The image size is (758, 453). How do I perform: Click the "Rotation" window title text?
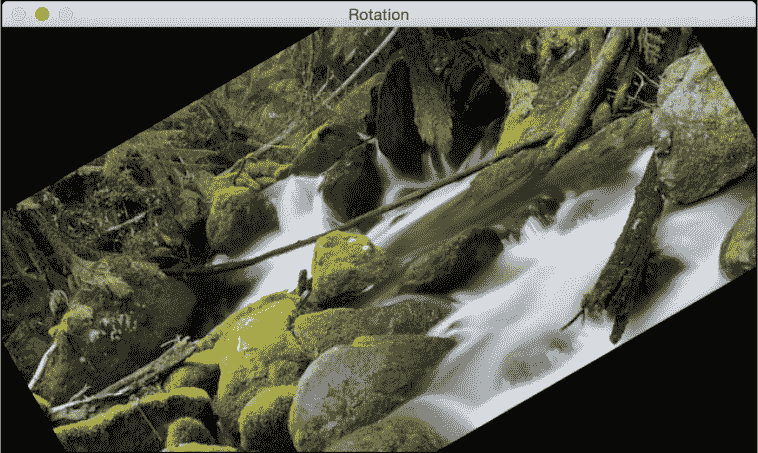tap(378, 14)
